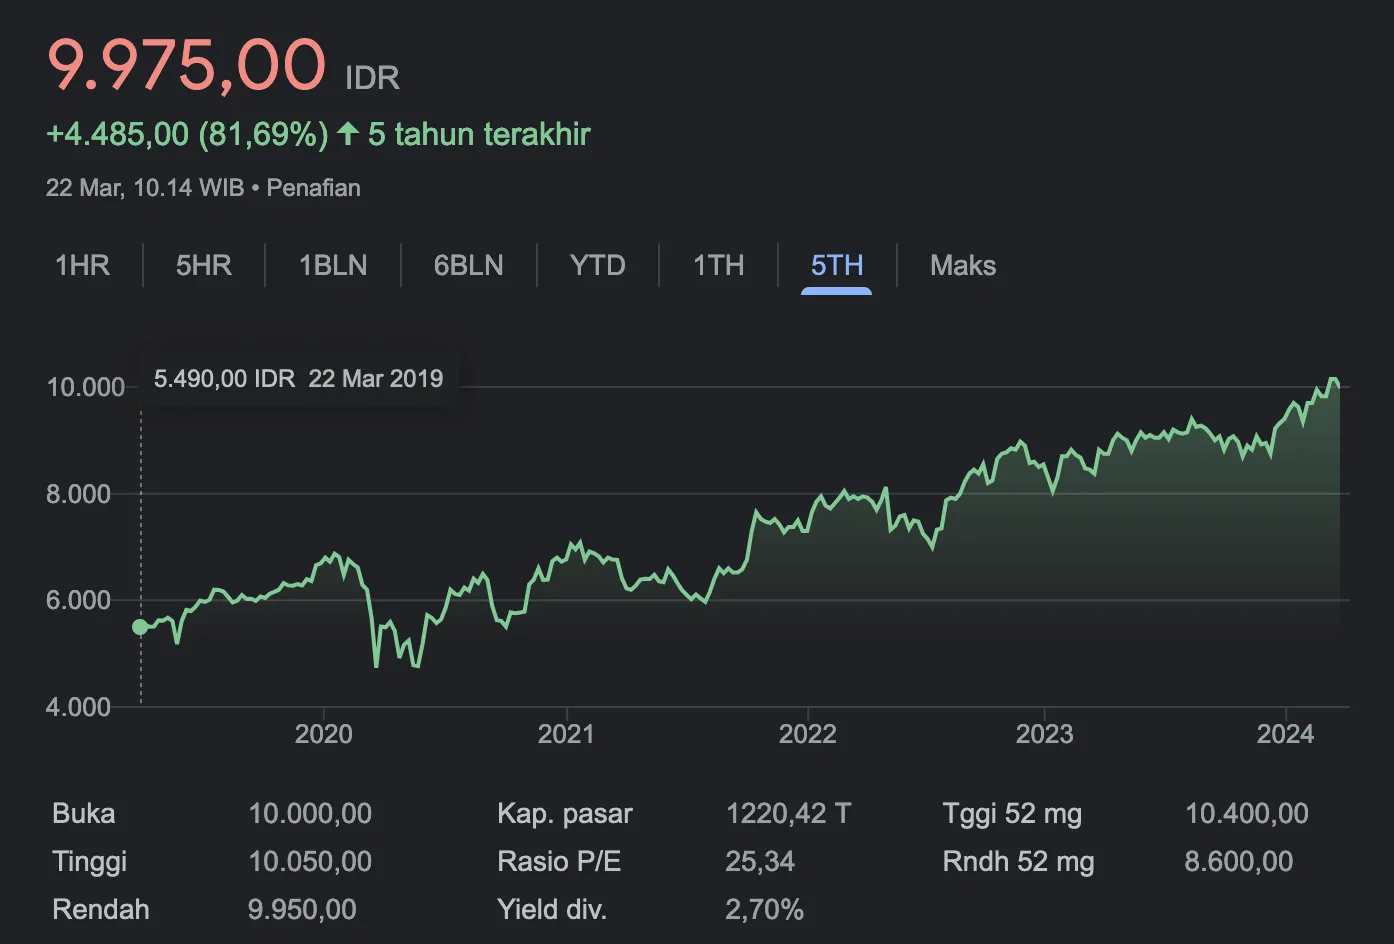Image resolution: width=1394 pixels, height=944 pixels.
Task: Click the Kap. pasar label
Action: pyautogui.click(x=565, y=814)
